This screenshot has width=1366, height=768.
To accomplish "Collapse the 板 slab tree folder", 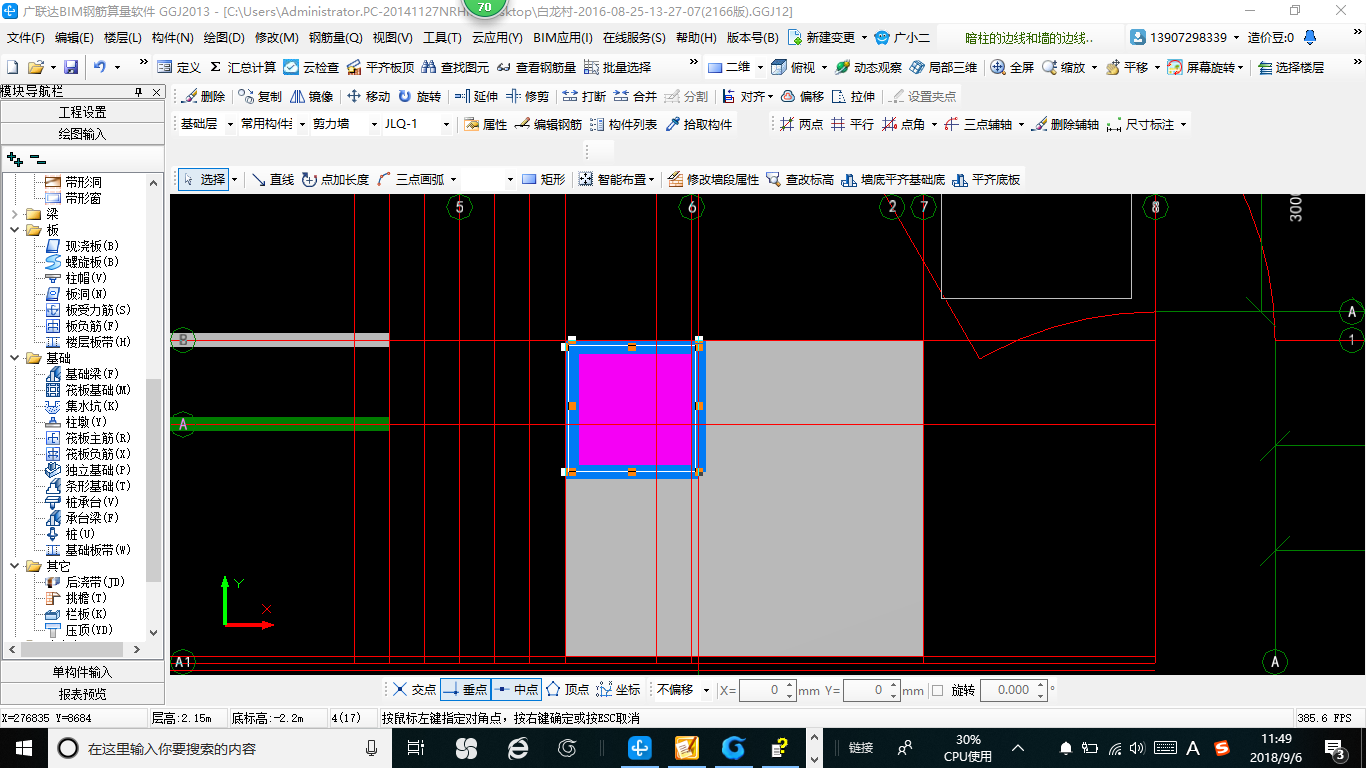I will (14, 230).
